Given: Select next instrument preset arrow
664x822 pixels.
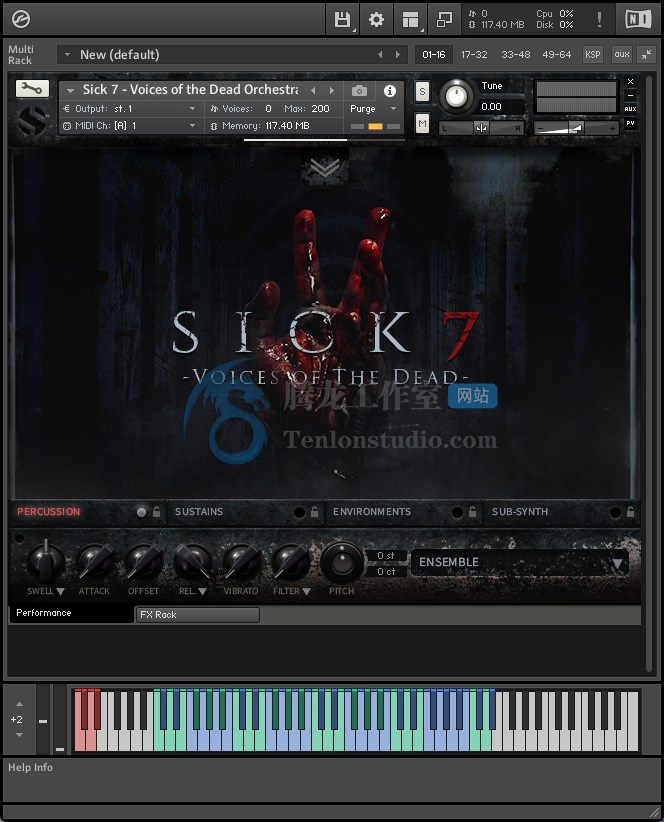Looking at the screenshot, I should point(332,91).
